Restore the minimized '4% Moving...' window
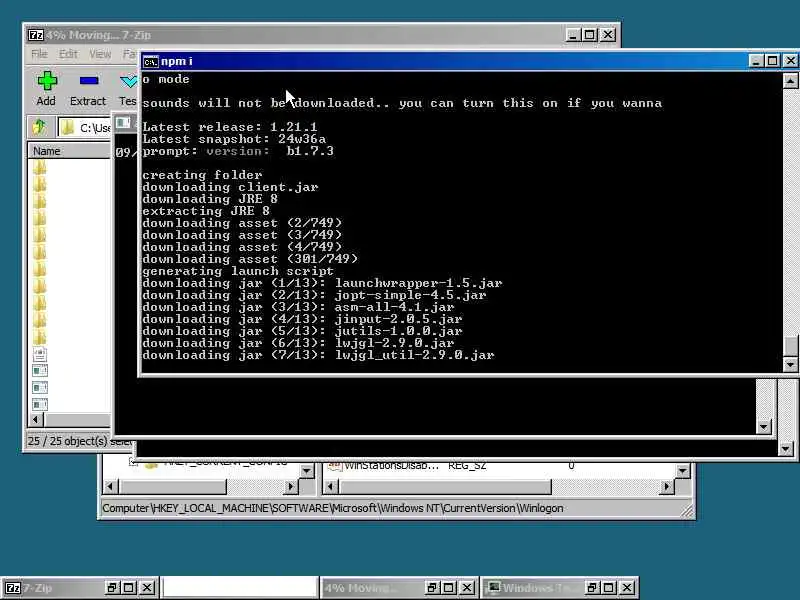 point(432,588)
